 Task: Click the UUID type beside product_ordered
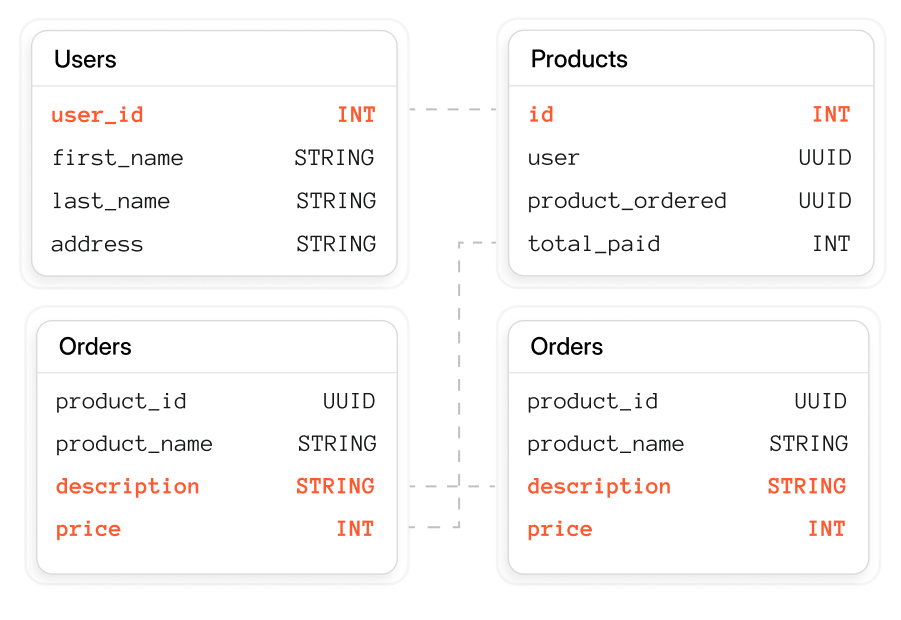click(825, 201)
